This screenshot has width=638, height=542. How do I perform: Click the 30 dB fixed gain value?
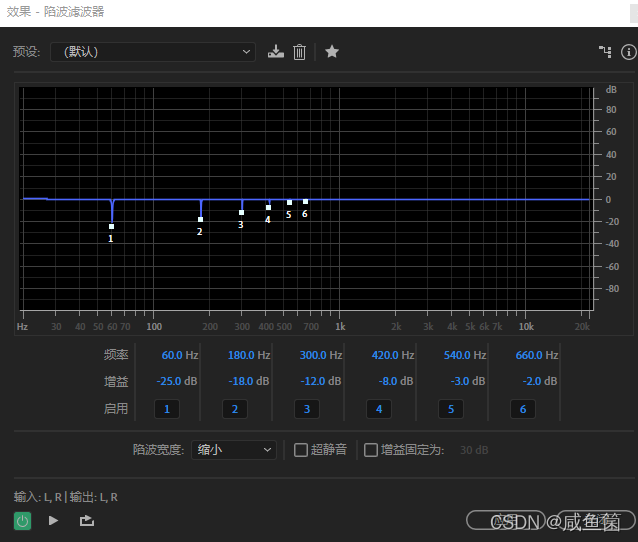(x=474, y=450)
